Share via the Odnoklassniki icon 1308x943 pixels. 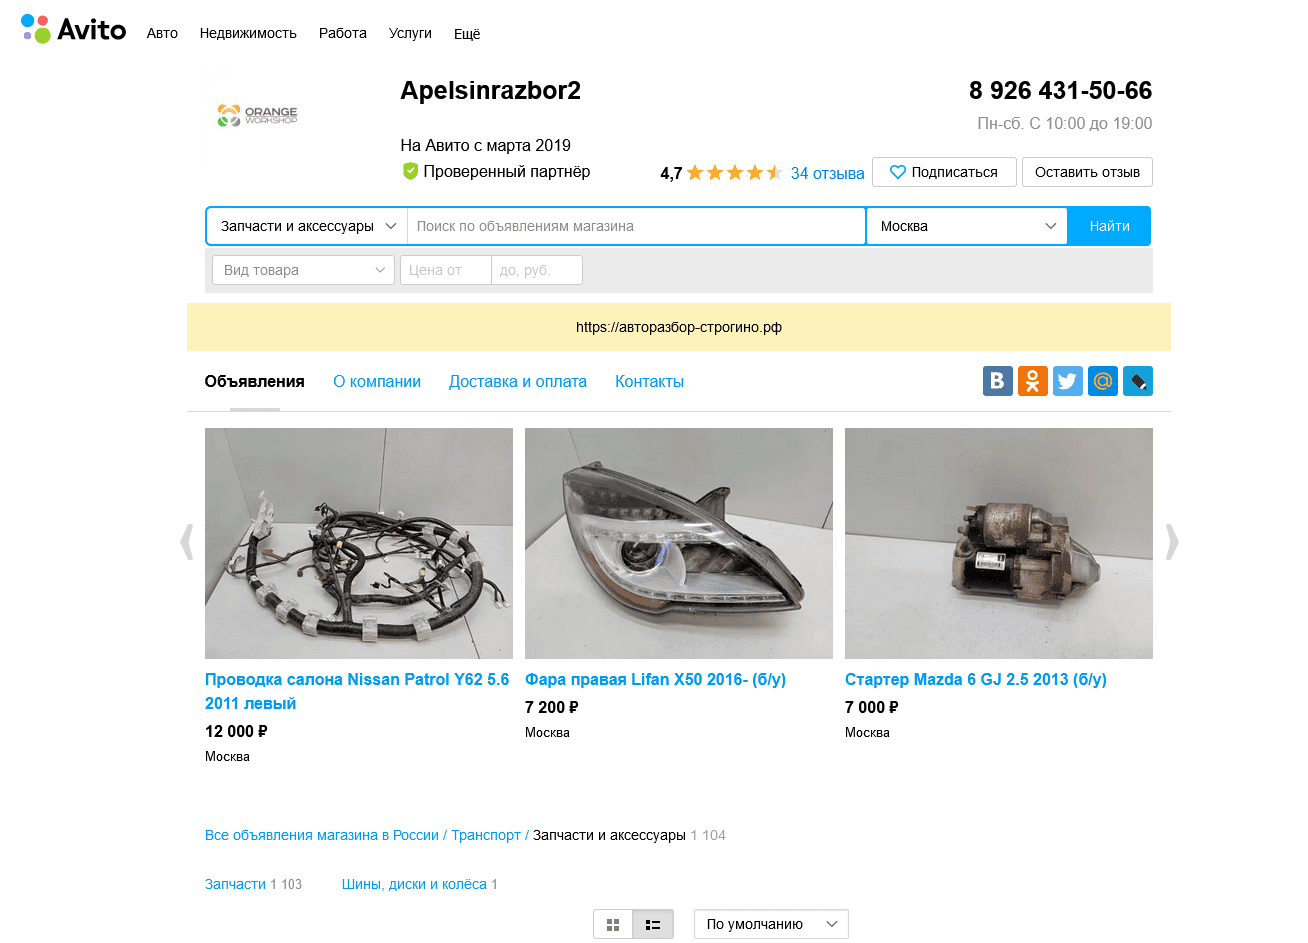point(1033,381)
